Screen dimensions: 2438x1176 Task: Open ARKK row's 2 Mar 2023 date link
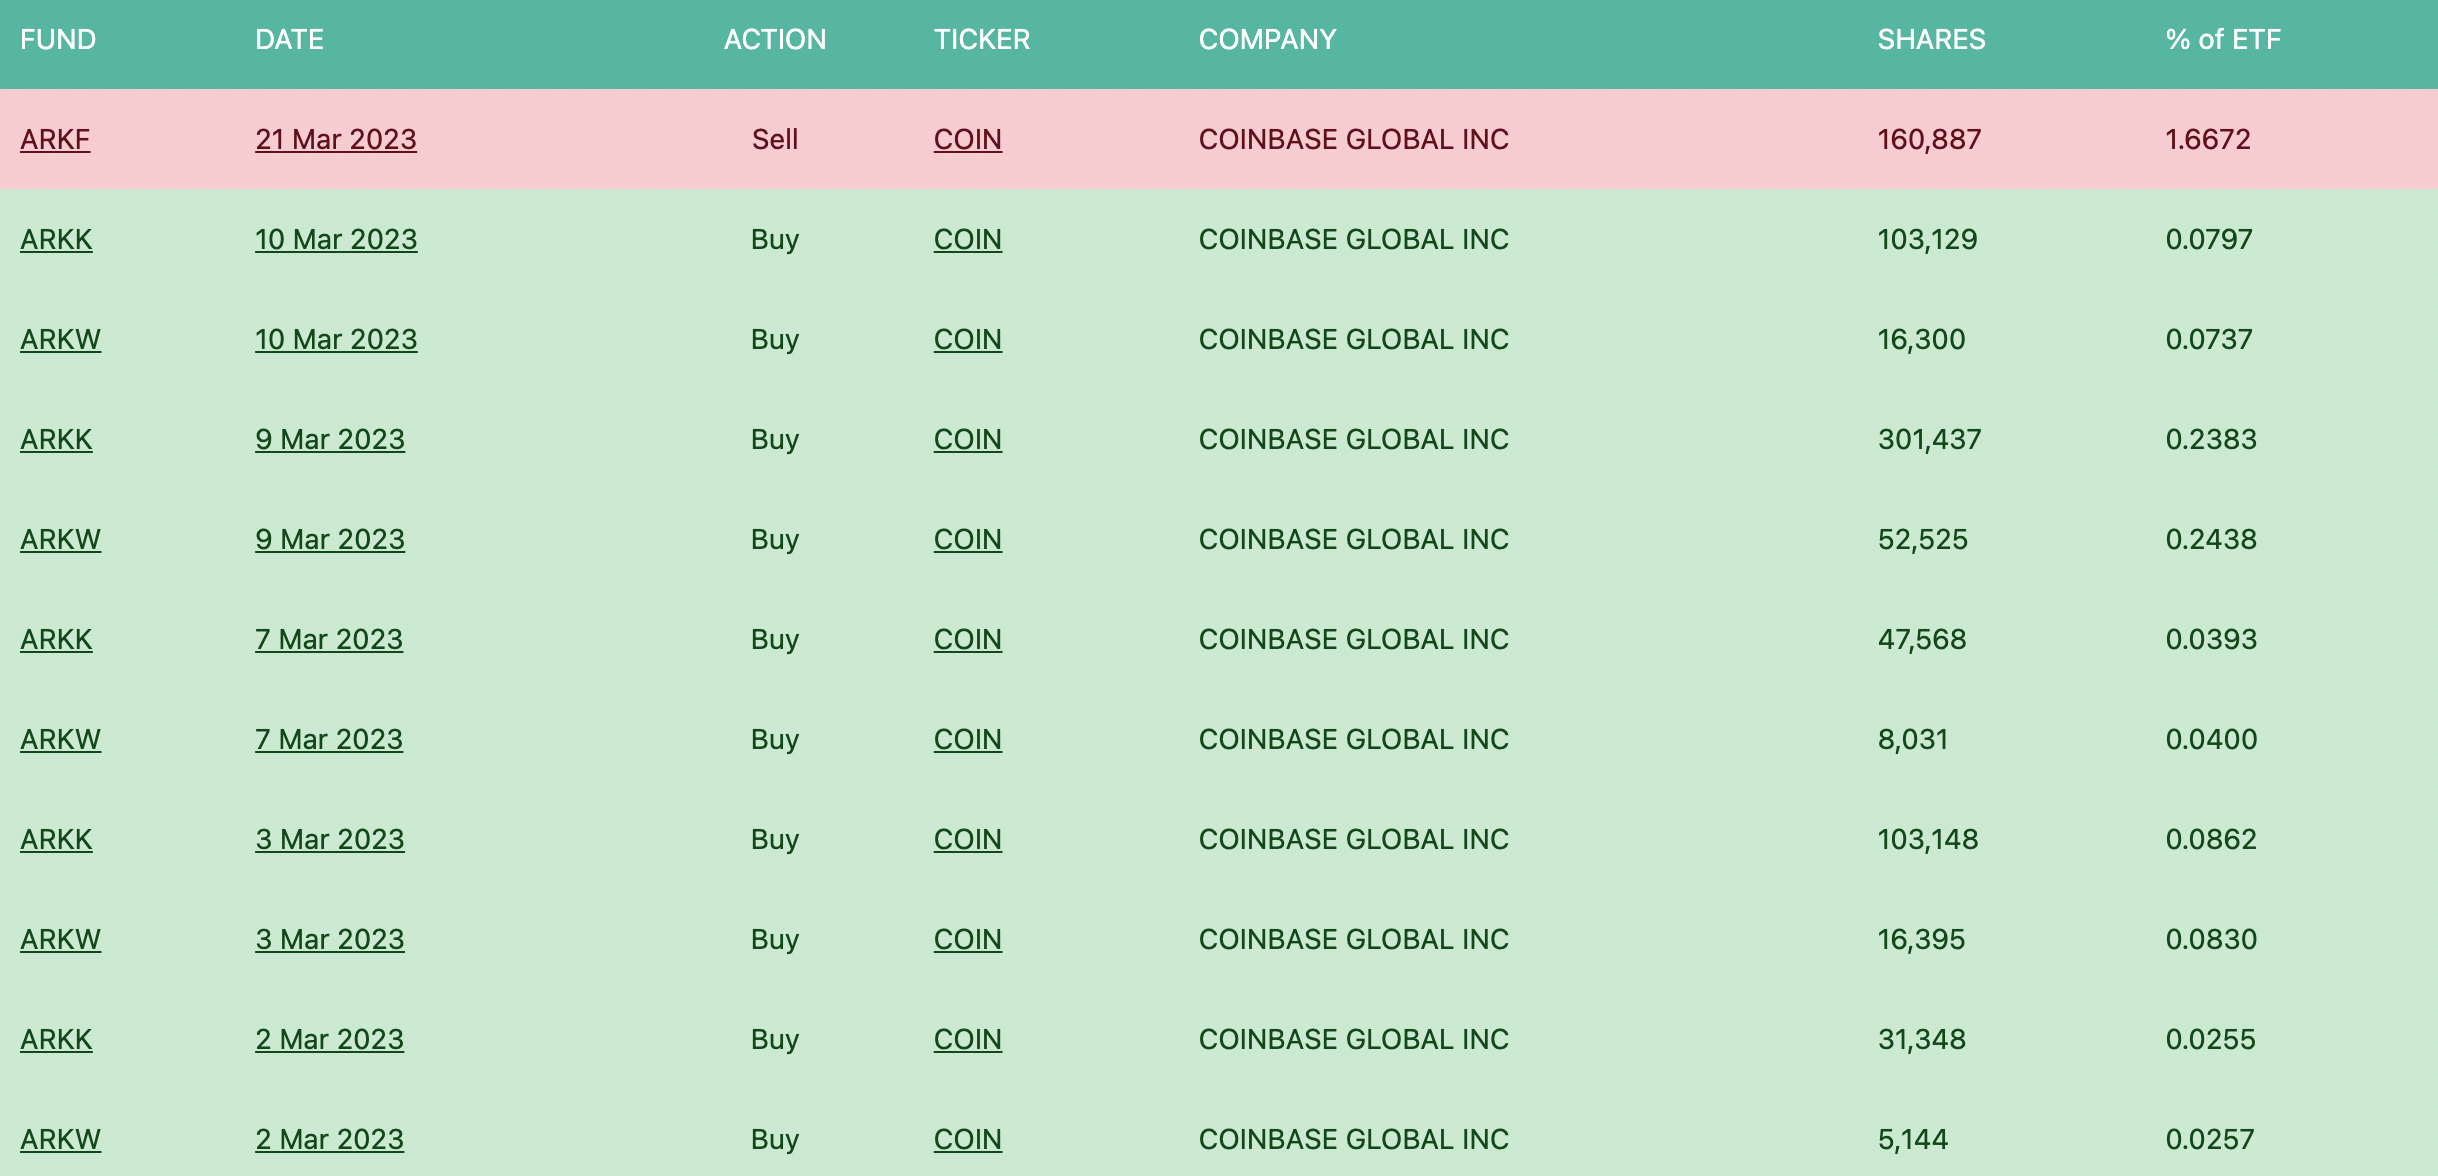(x=329, y=1040)
